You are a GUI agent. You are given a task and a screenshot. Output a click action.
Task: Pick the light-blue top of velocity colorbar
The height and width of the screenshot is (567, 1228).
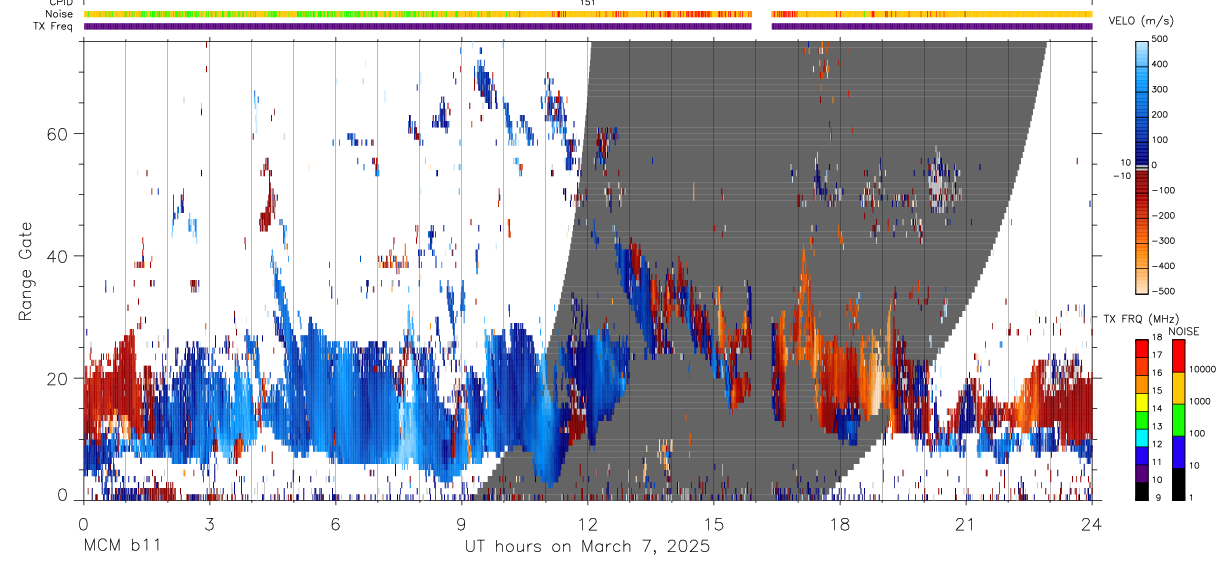click(x=1143, y=52)
